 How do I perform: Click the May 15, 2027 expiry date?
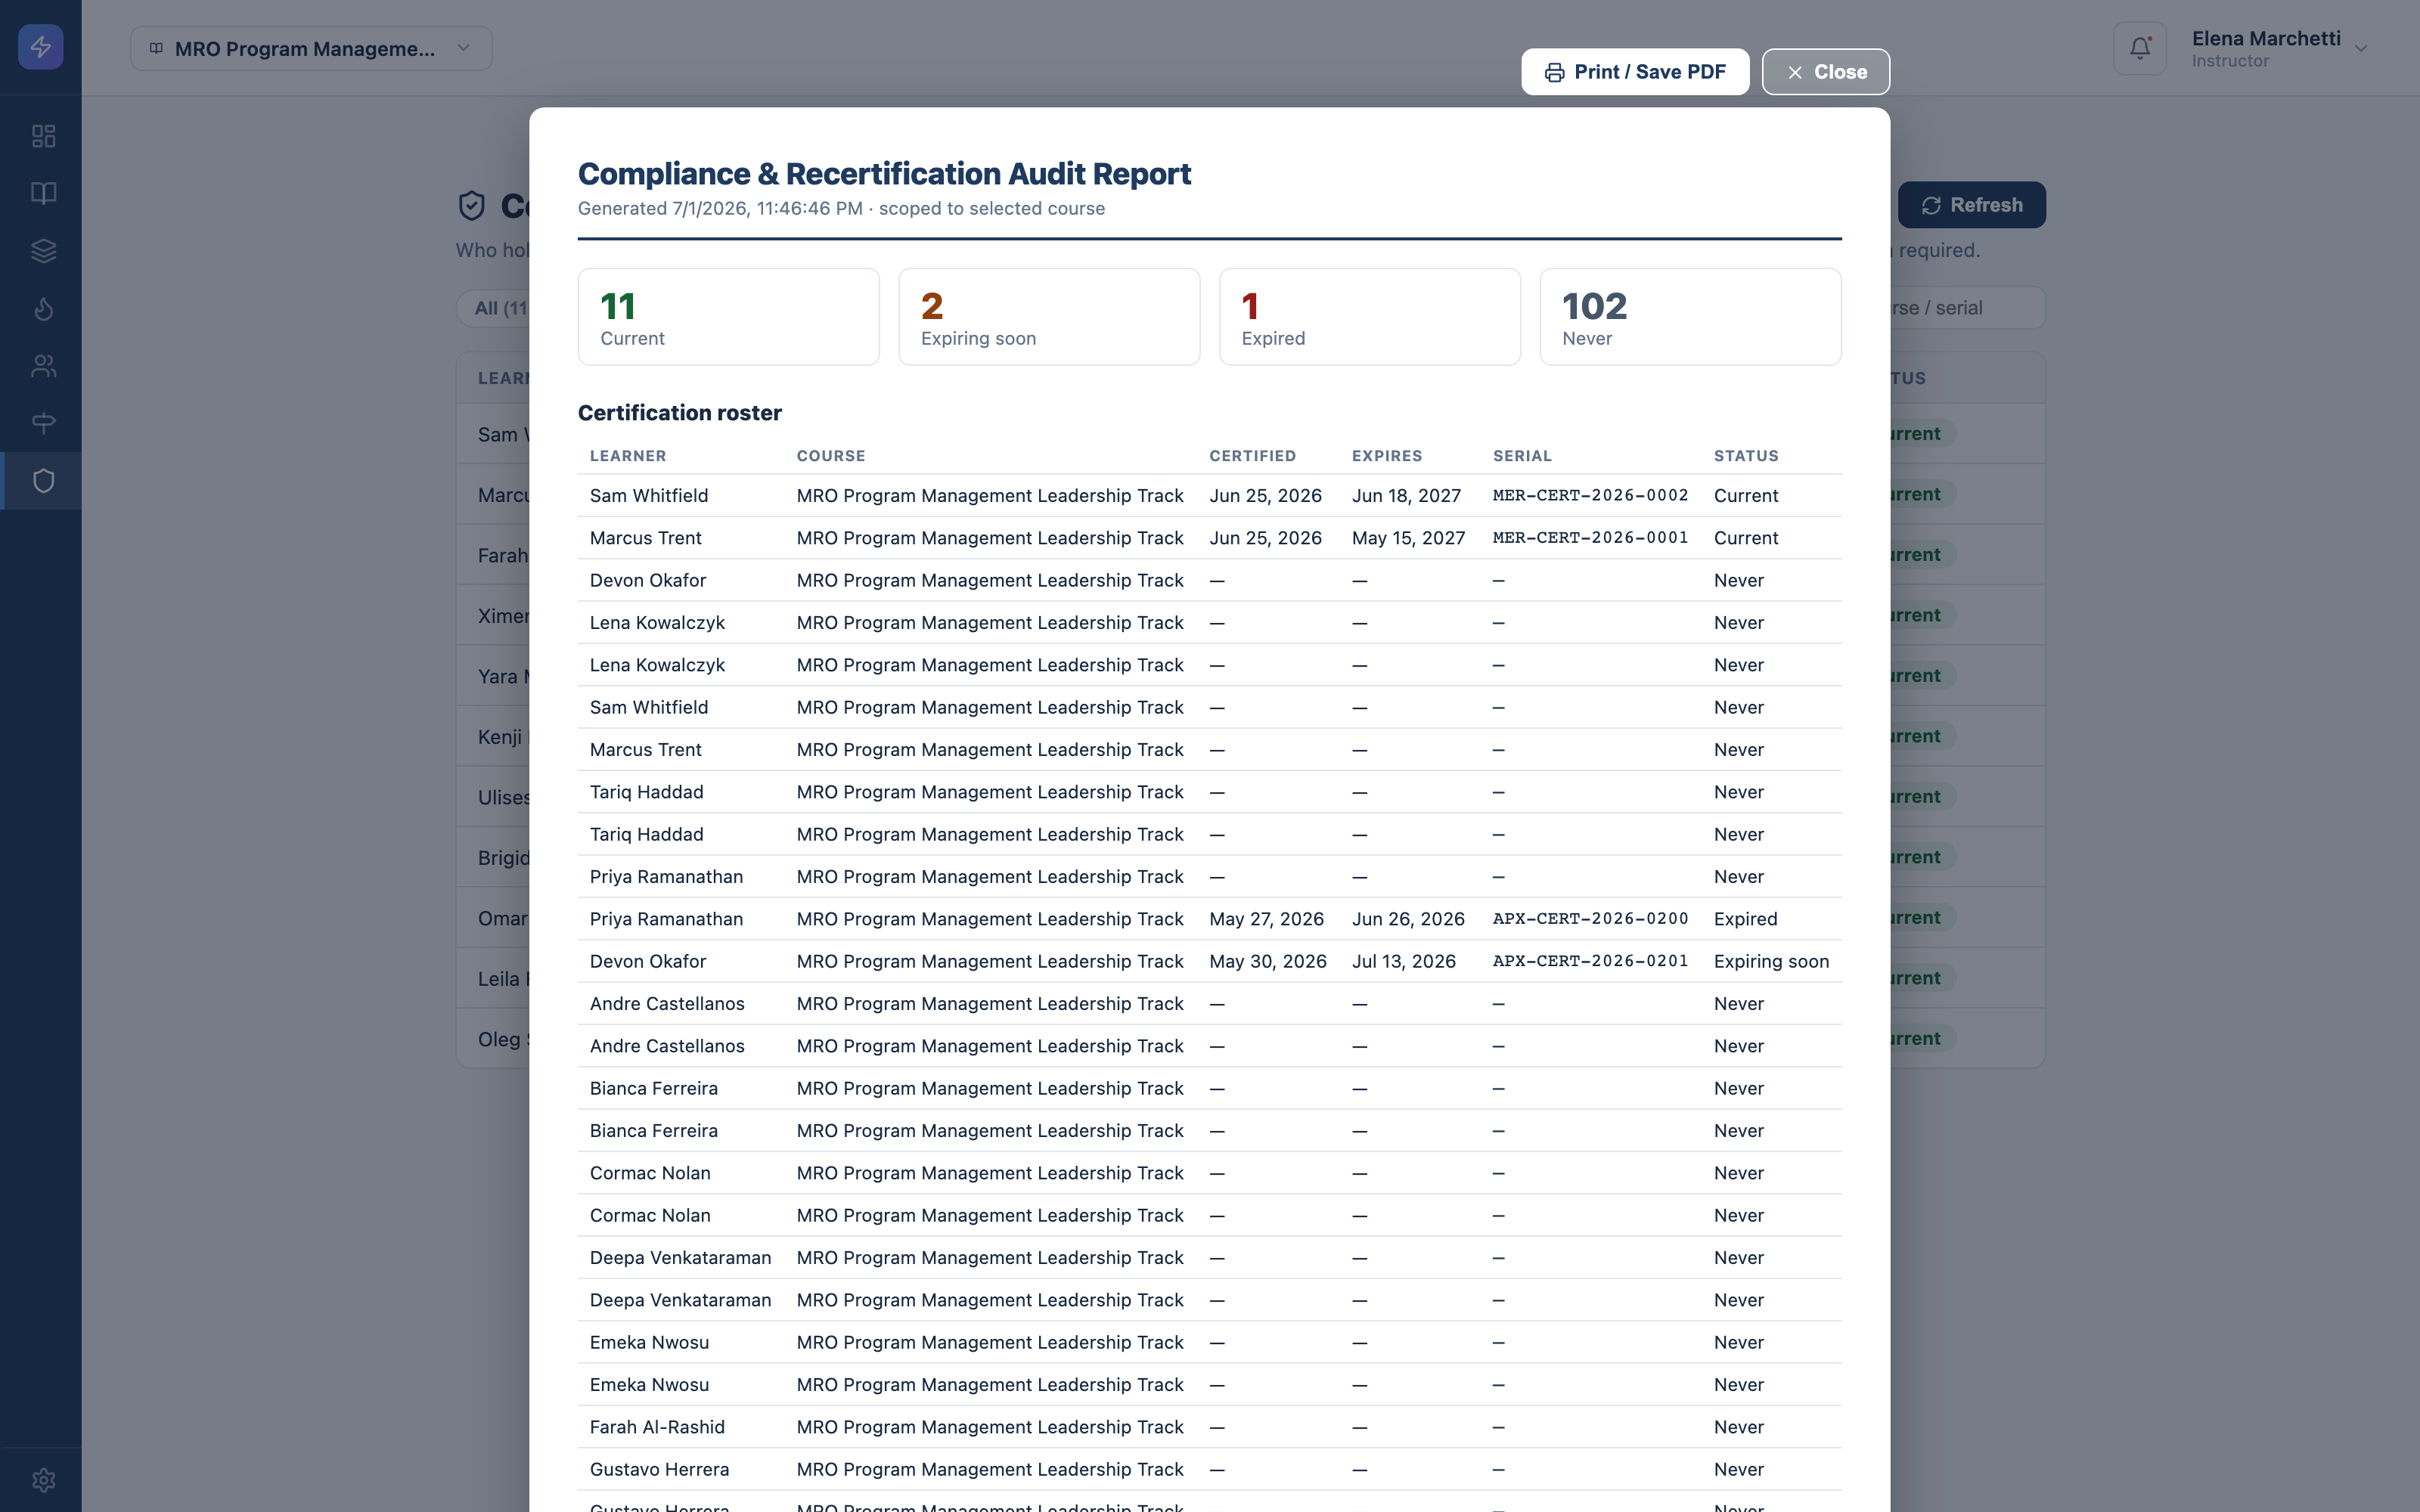coord(1408,538)
